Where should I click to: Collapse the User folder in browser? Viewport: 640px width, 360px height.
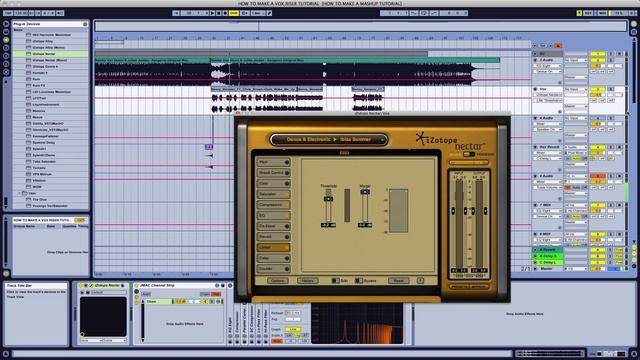(19, 193)
